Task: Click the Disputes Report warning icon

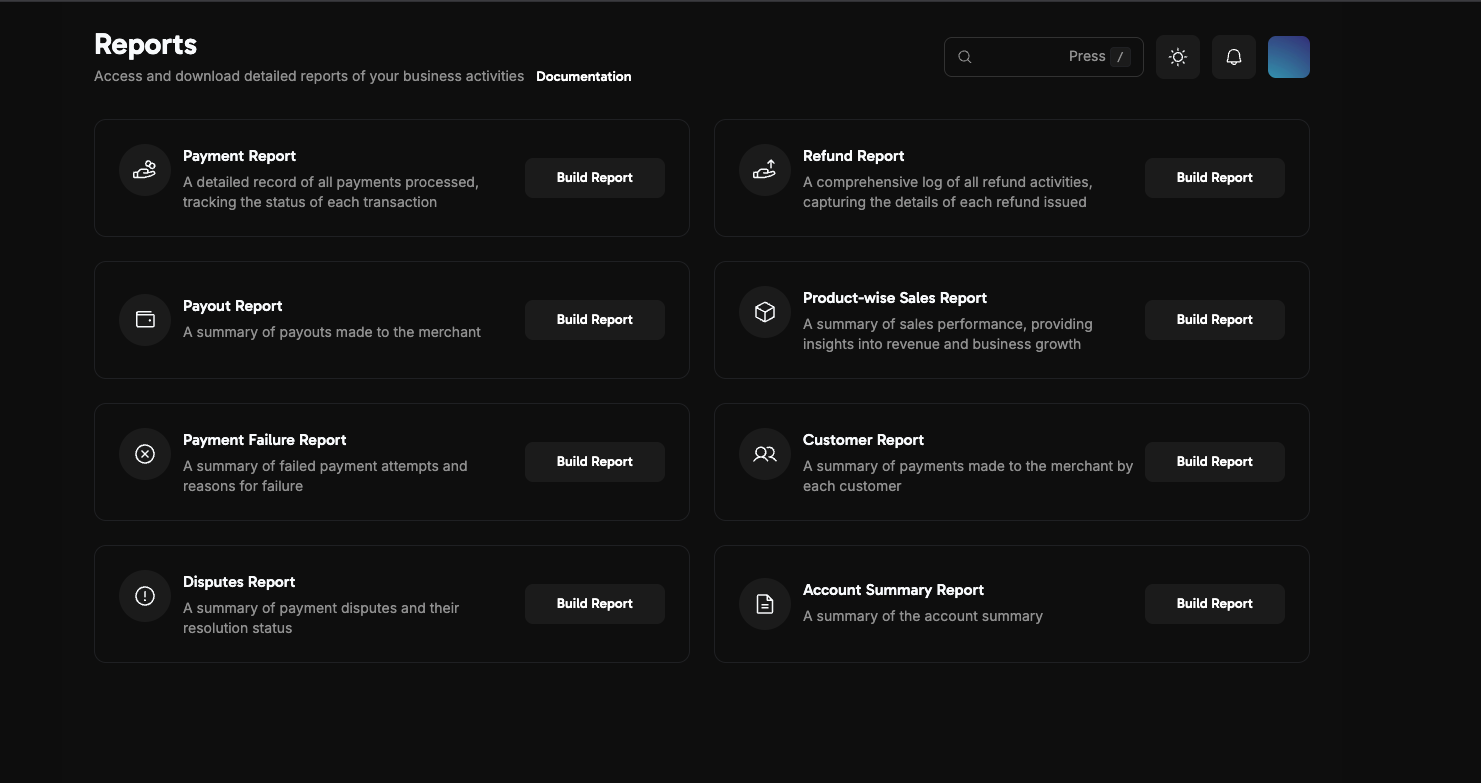Action: pyautogui.click(x=144, y=595)
